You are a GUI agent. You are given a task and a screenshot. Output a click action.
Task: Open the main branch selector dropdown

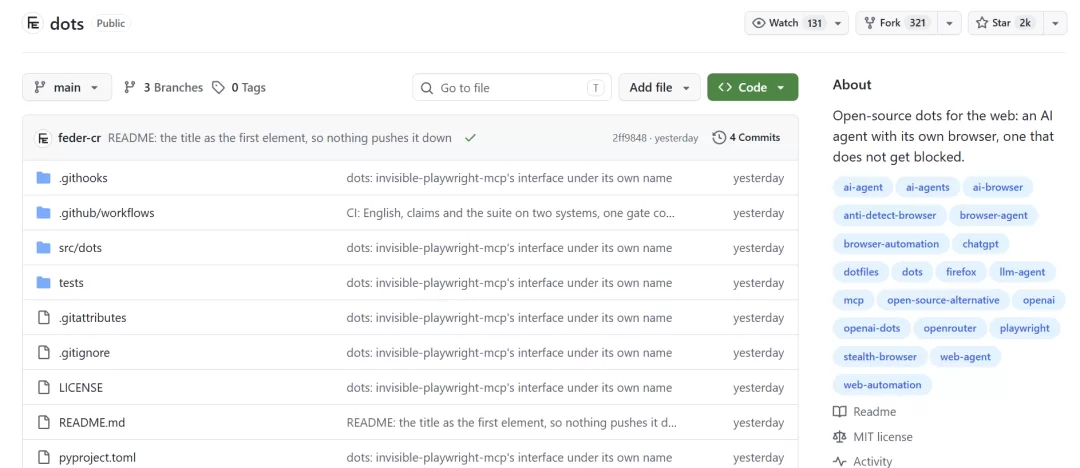coord(67,88)
